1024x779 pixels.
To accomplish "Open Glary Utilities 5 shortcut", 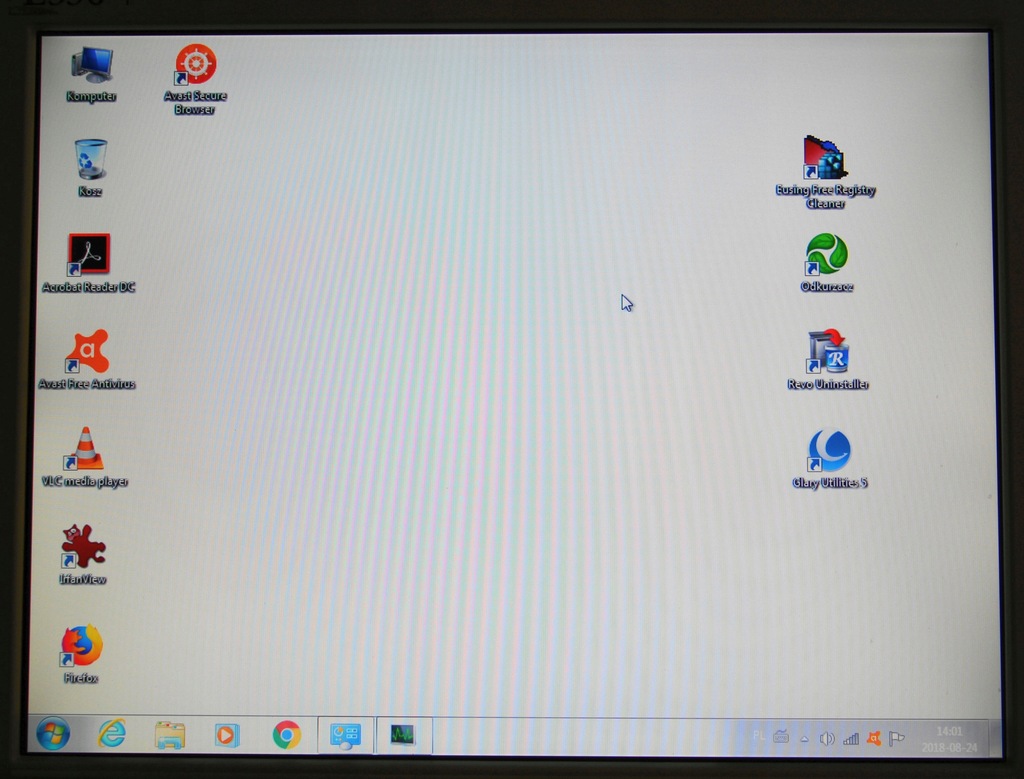I will (x=829, y=459).
